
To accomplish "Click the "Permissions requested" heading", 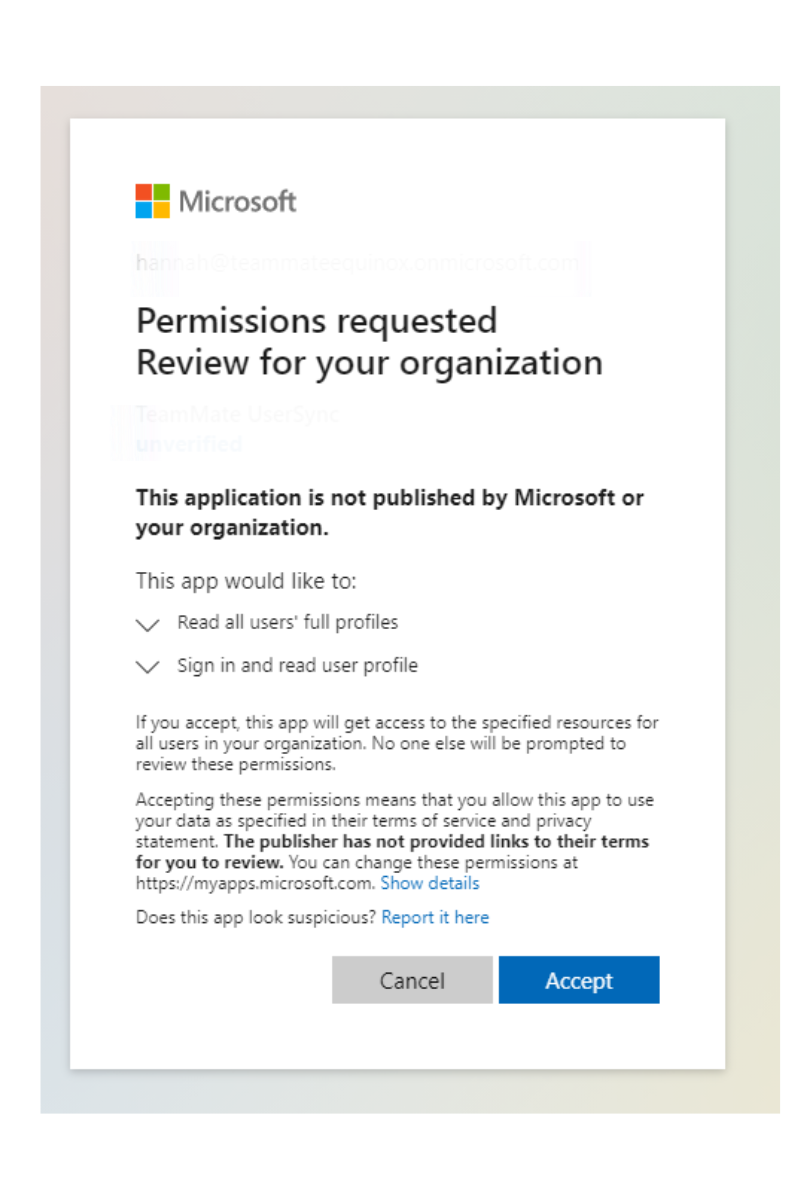I will click(316, 320).
